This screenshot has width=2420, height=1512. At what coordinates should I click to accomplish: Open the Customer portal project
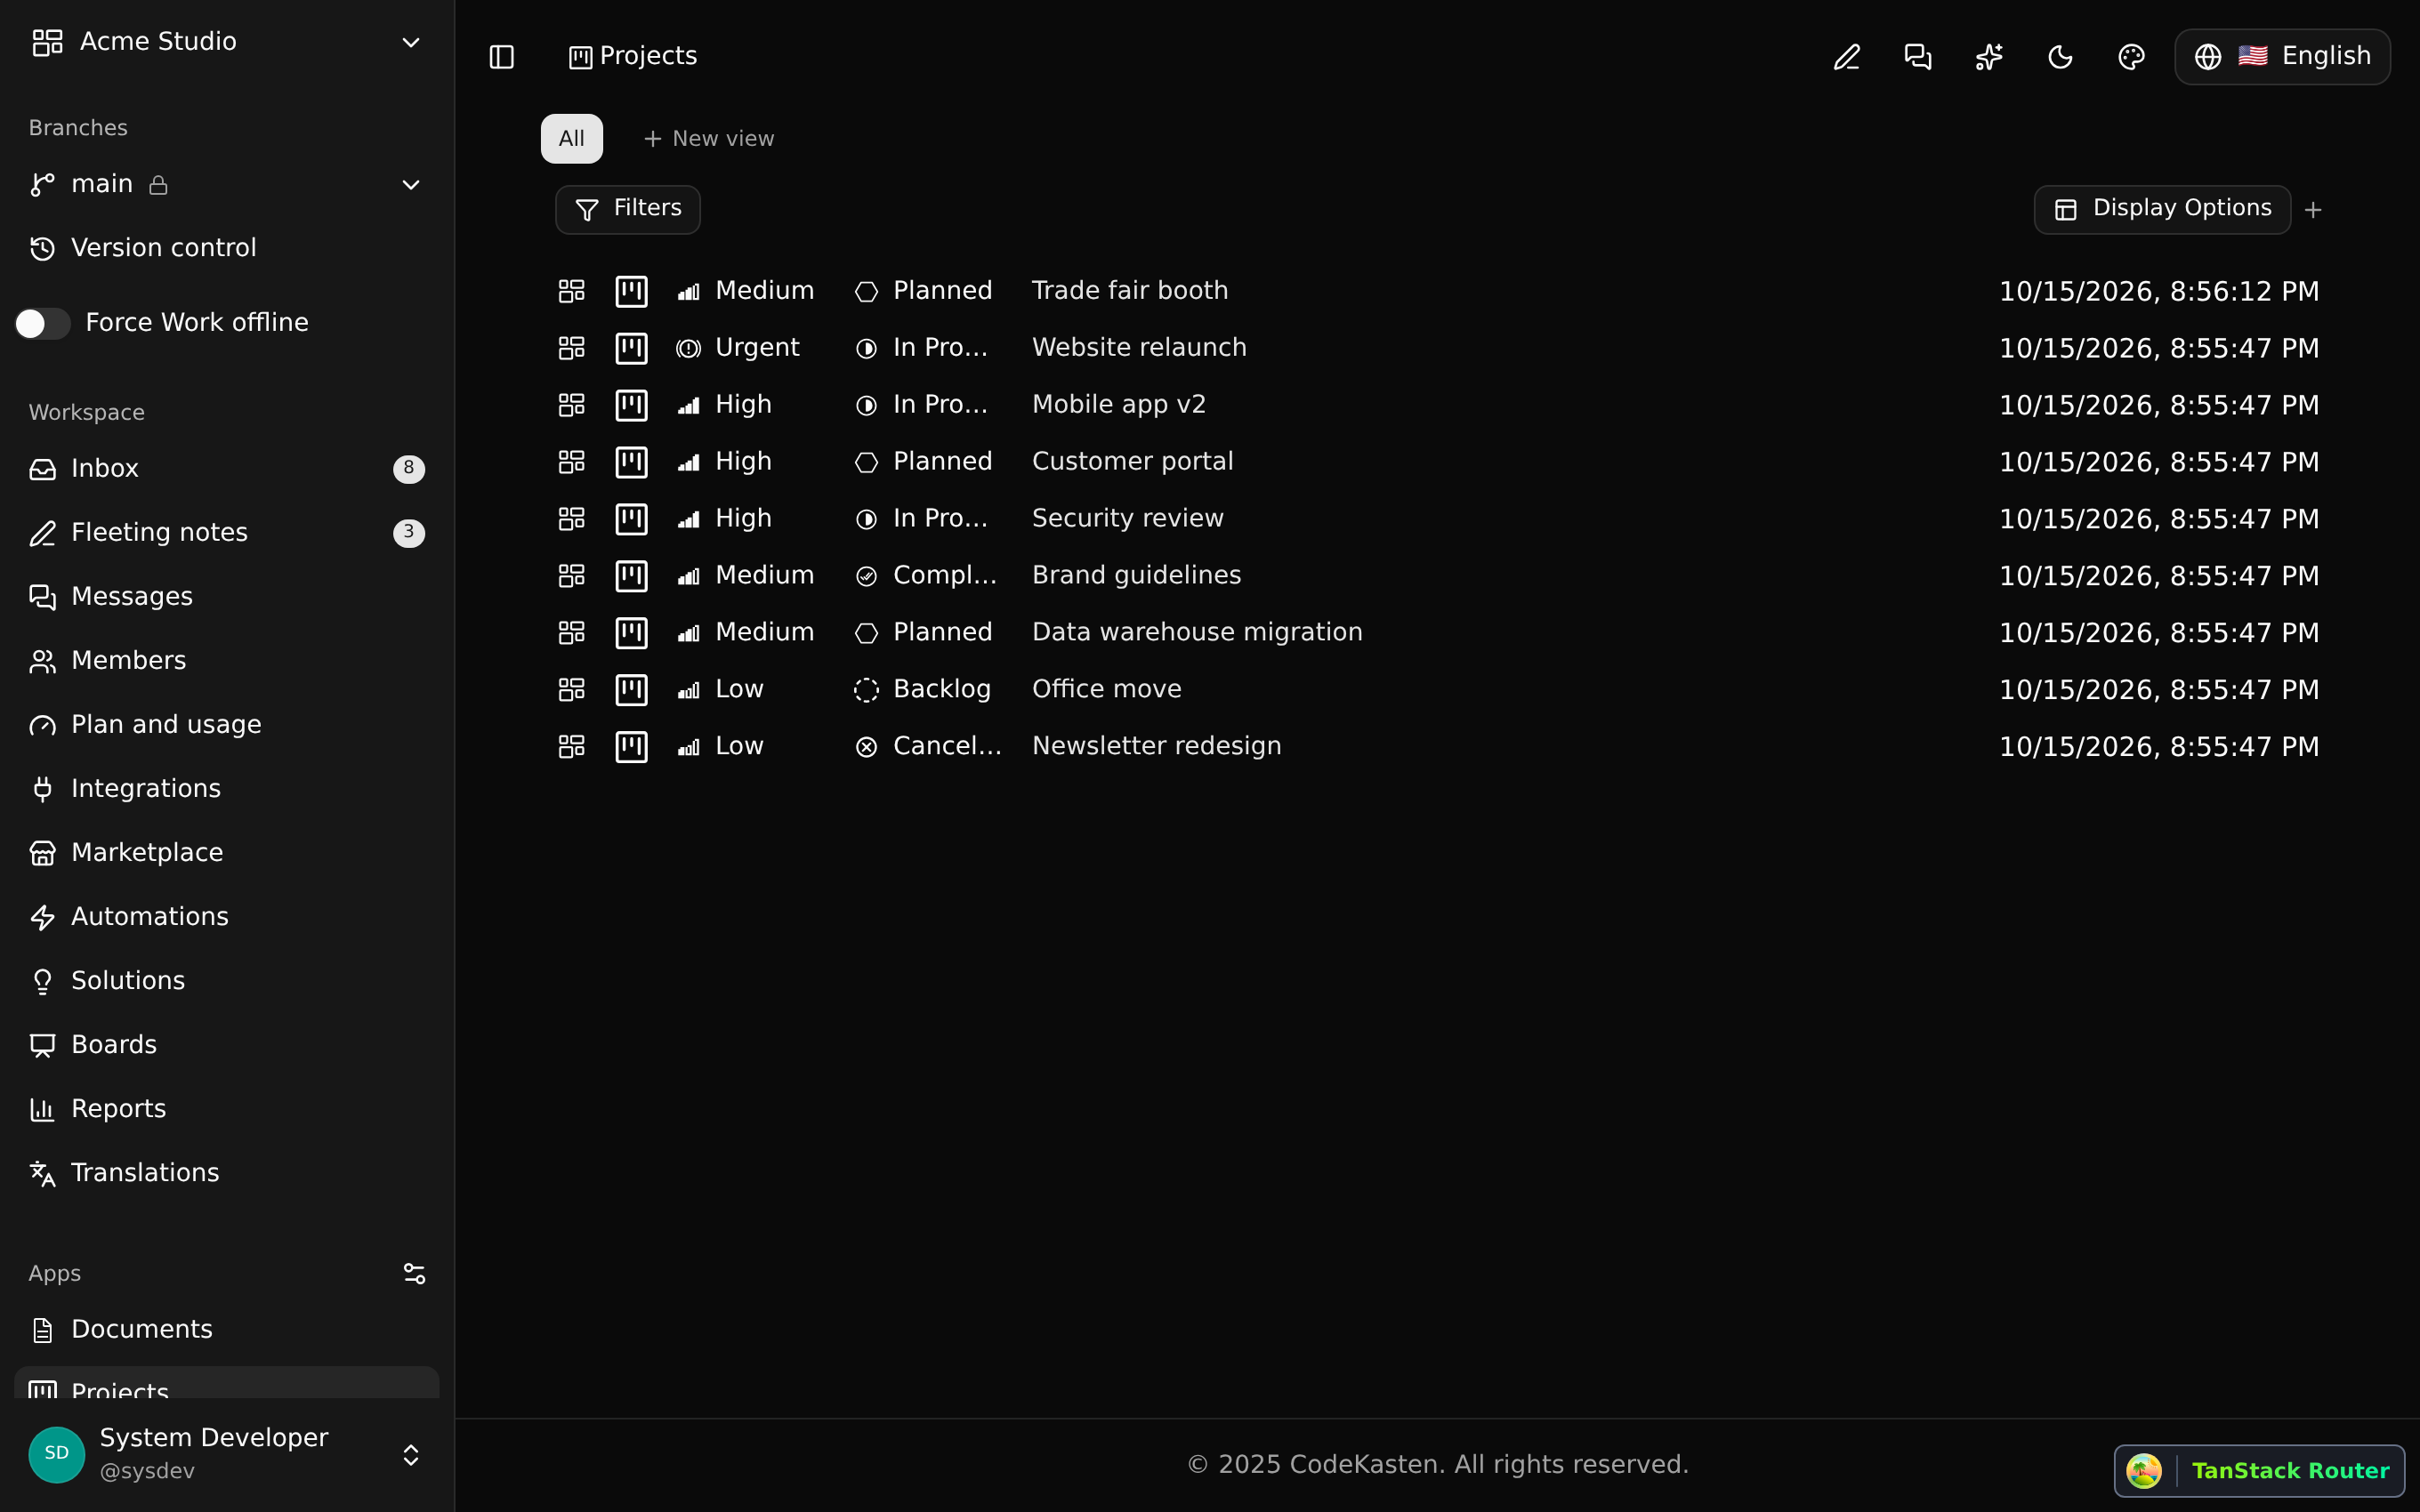point(1132,461)
